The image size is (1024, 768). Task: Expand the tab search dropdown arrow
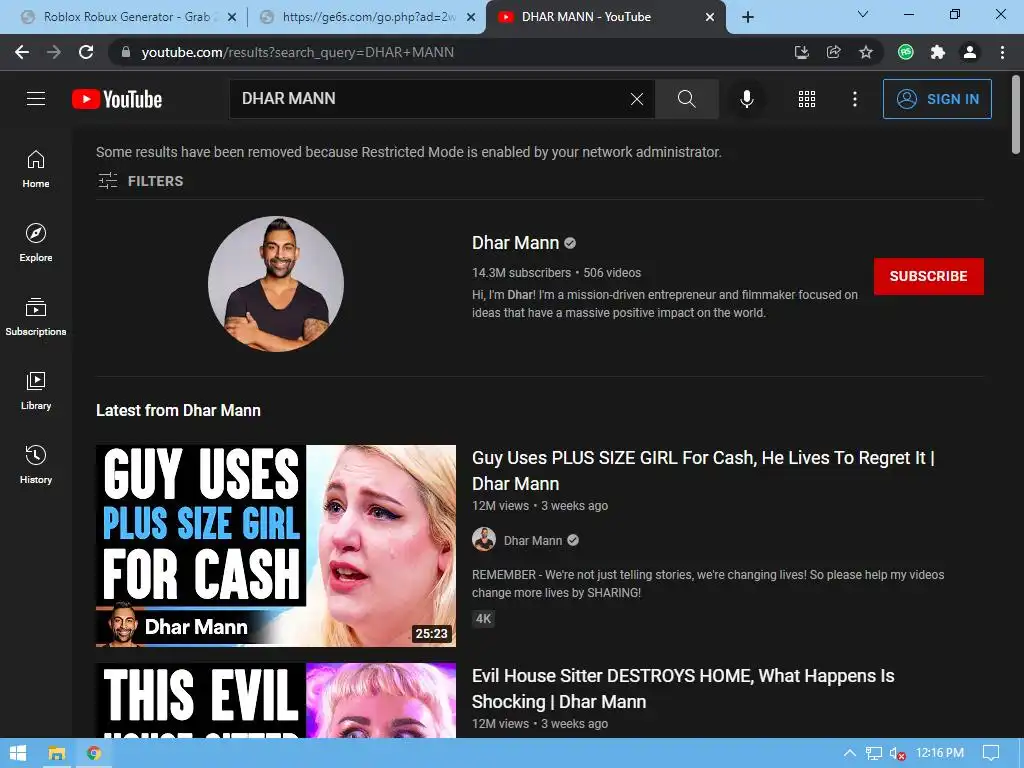863,14
